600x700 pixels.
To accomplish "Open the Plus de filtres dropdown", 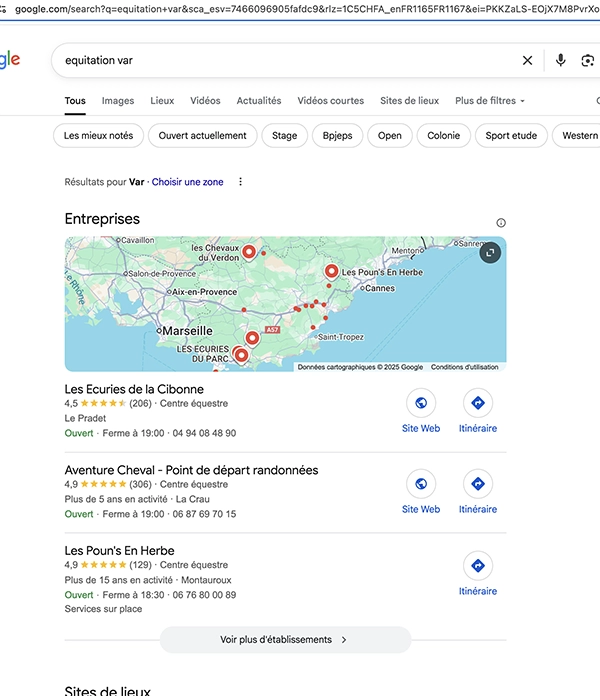I will click(x=490, y=100).
